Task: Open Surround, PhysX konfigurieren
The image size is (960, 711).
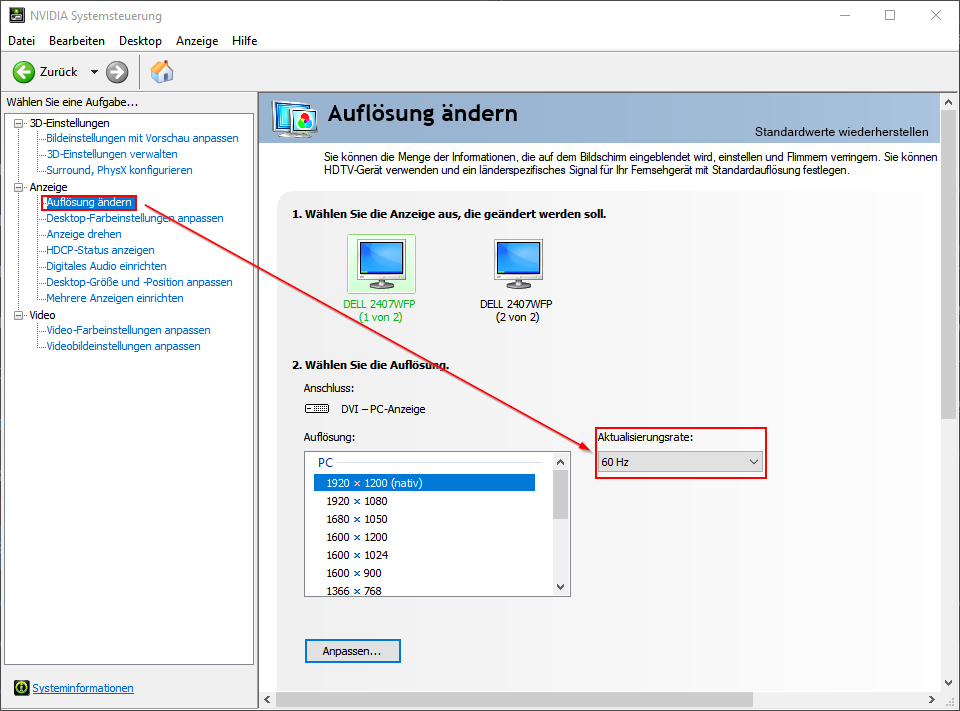Action: pyautogui.click(x=119, y=170)
